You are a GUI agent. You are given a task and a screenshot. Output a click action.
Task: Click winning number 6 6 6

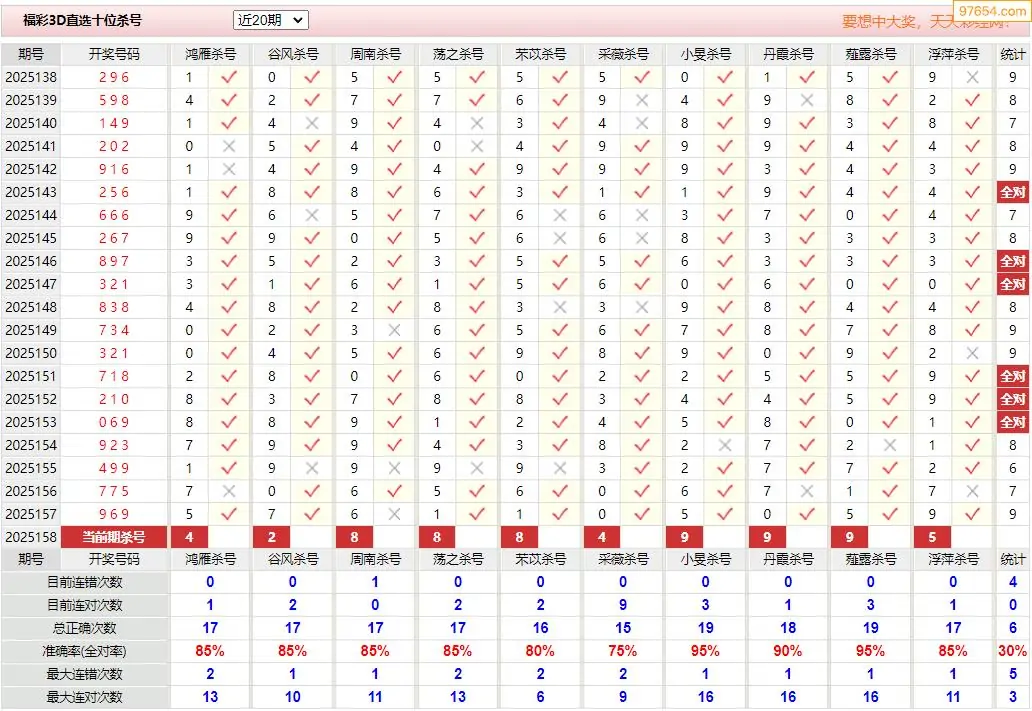(x=114, y=215)
